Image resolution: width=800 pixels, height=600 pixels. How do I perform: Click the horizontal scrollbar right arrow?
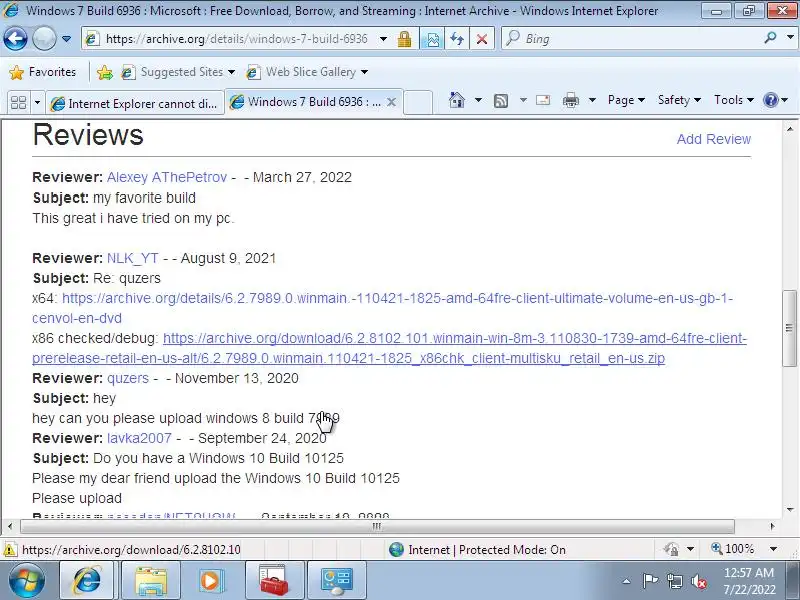[772, 526]
